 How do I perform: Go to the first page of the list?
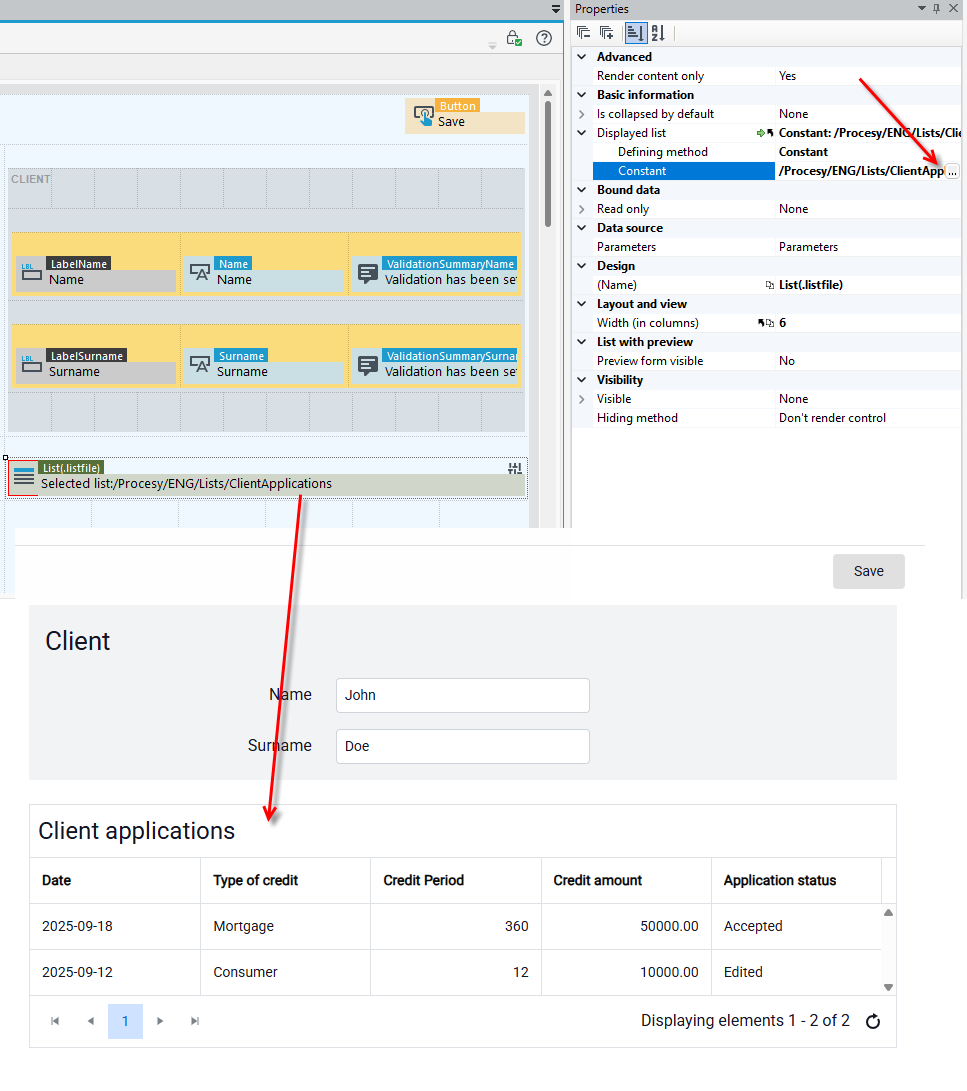55,1021
